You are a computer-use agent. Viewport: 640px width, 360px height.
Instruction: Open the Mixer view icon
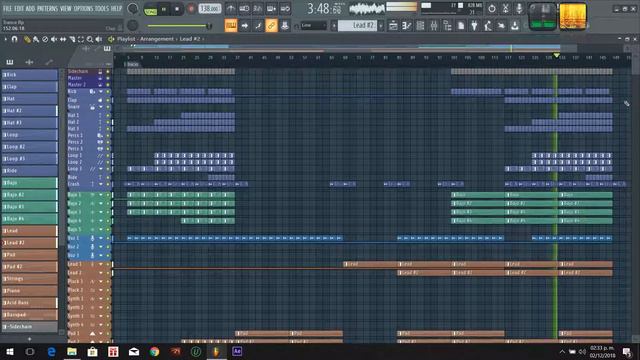pyautogui.click(x=433, y=26)
